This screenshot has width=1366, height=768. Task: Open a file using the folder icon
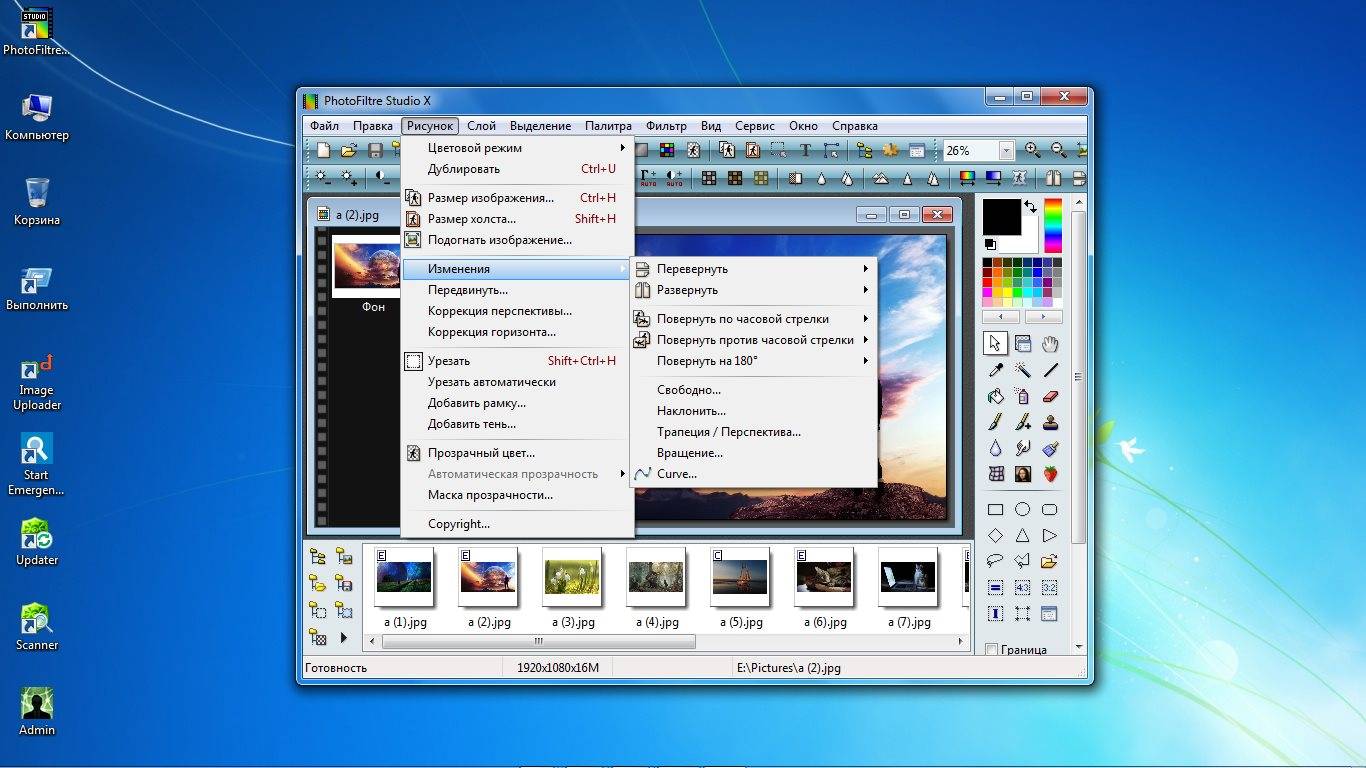point(349,151)
